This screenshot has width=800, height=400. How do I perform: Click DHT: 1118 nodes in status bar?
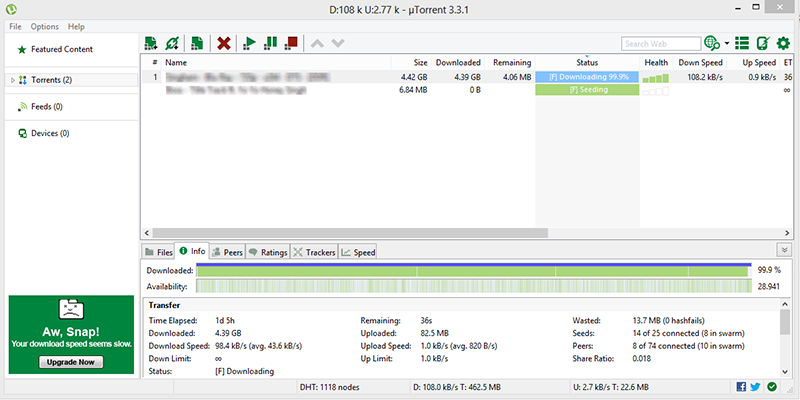[x=330, y=387]
